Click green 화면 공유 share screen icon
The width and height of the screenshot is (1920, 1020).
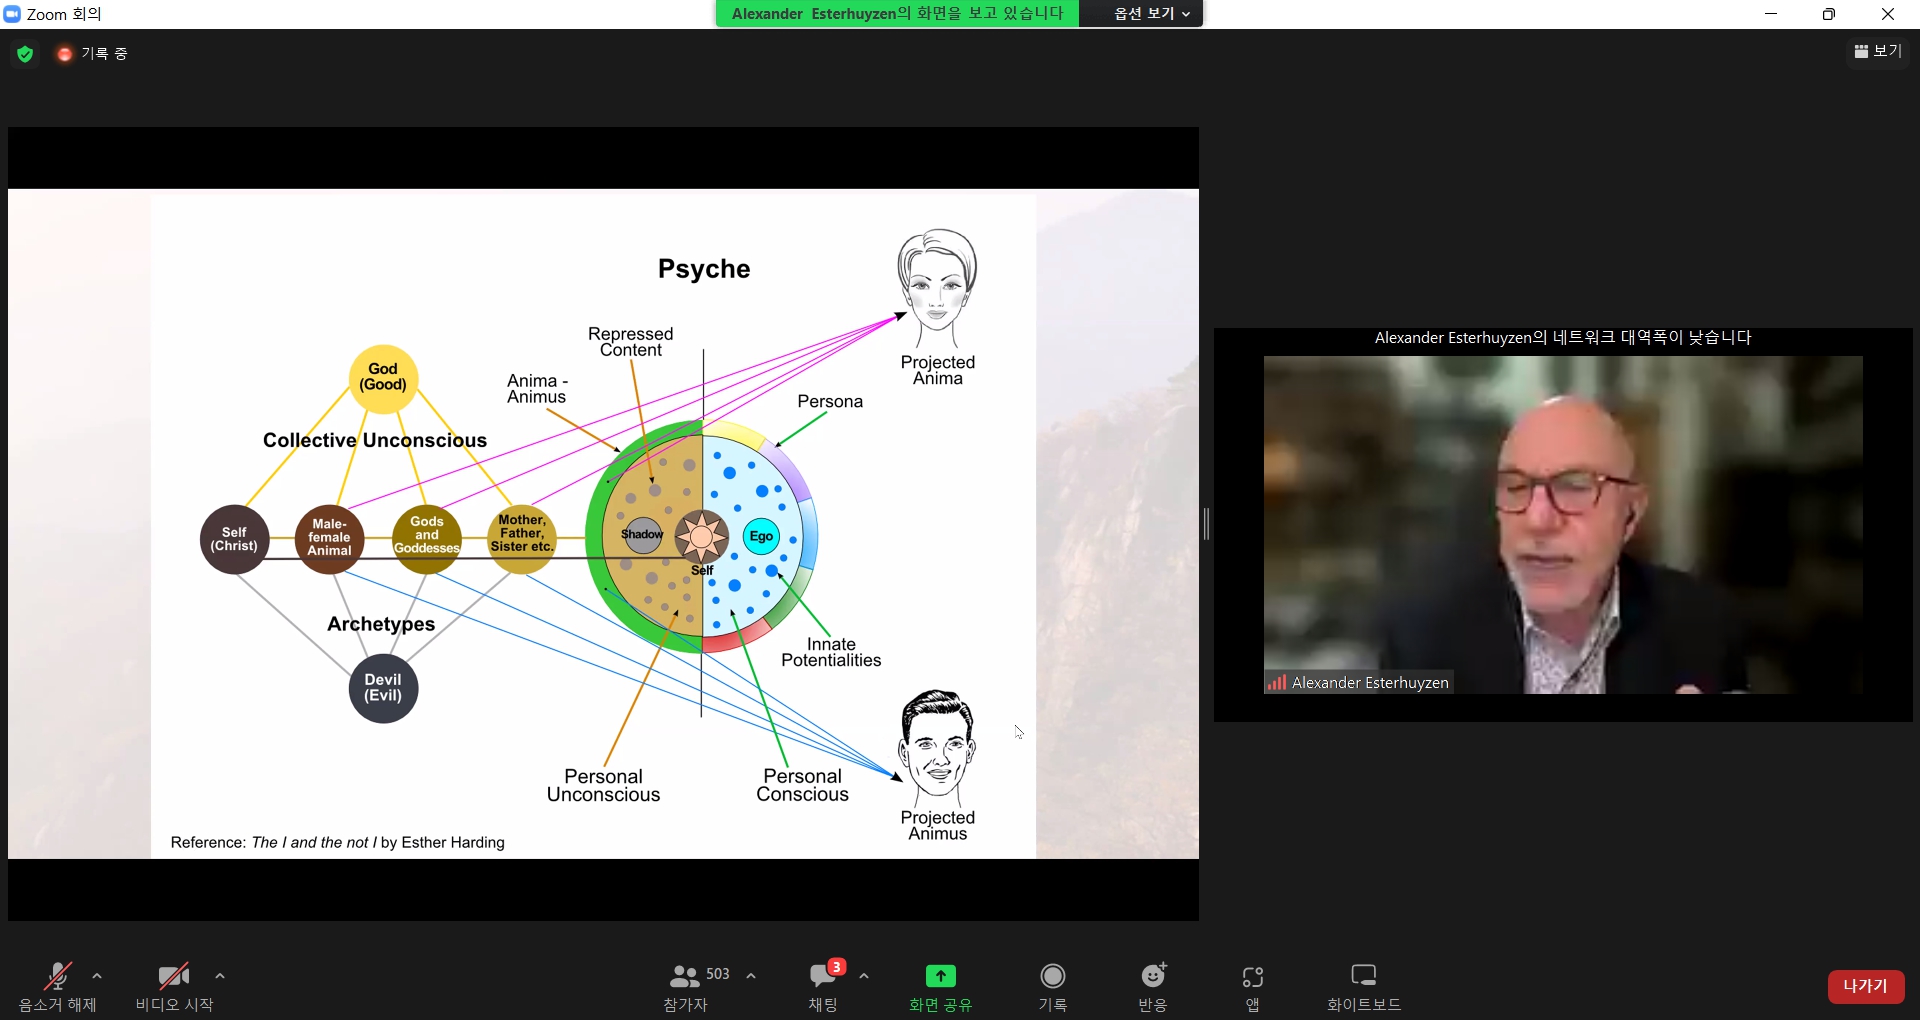(x=940, y=975)
